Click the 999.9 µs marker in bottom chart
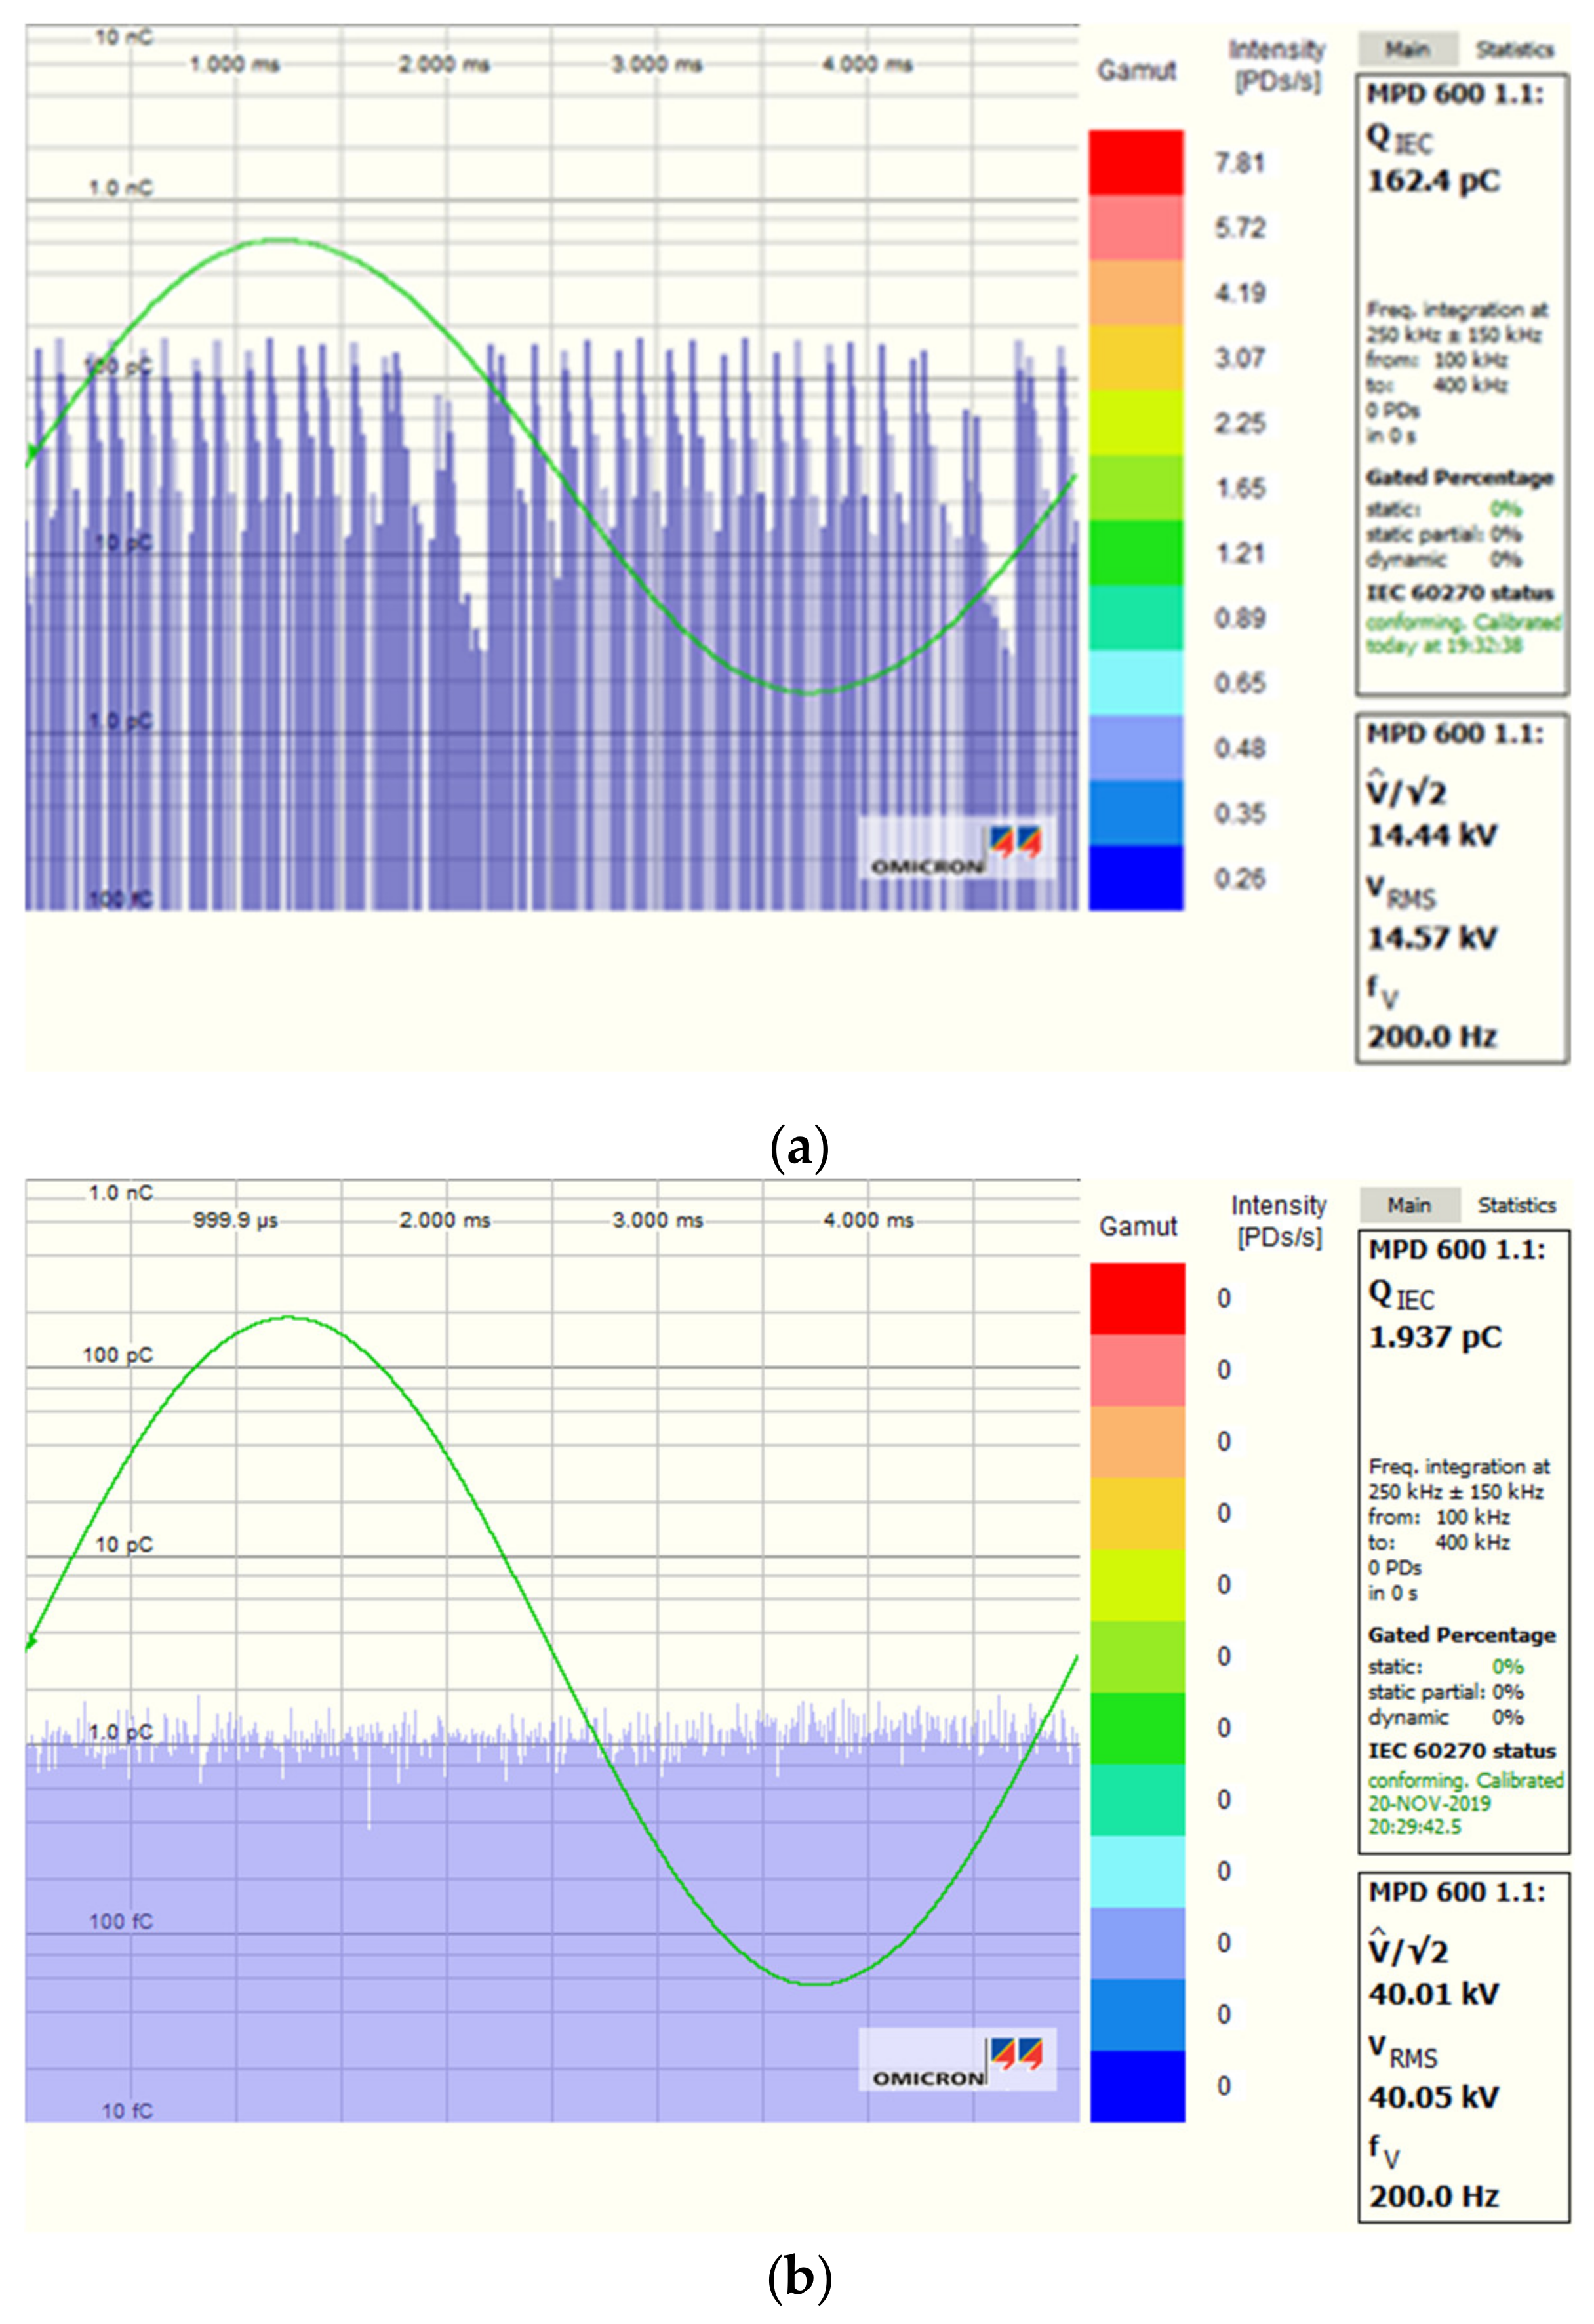 coord(236,1220)
